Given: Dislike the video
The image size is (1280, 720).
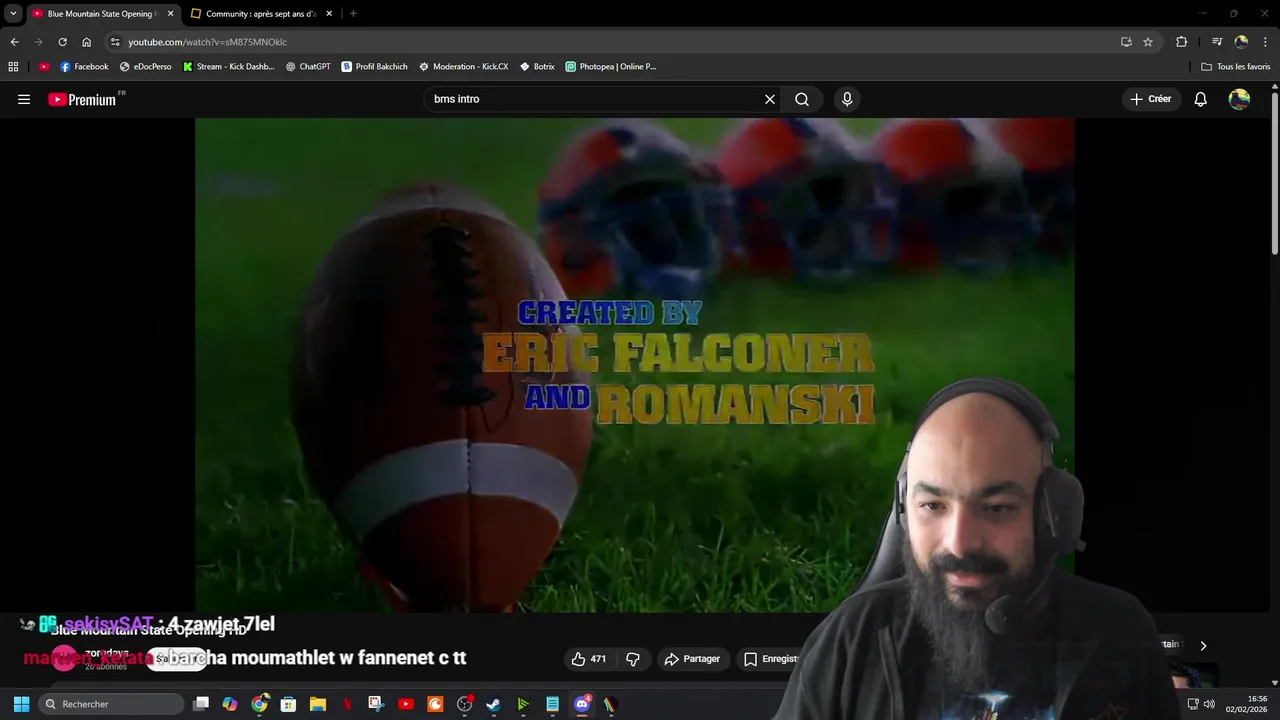Looking at the screenshot, I should click(x=633, y=659).
